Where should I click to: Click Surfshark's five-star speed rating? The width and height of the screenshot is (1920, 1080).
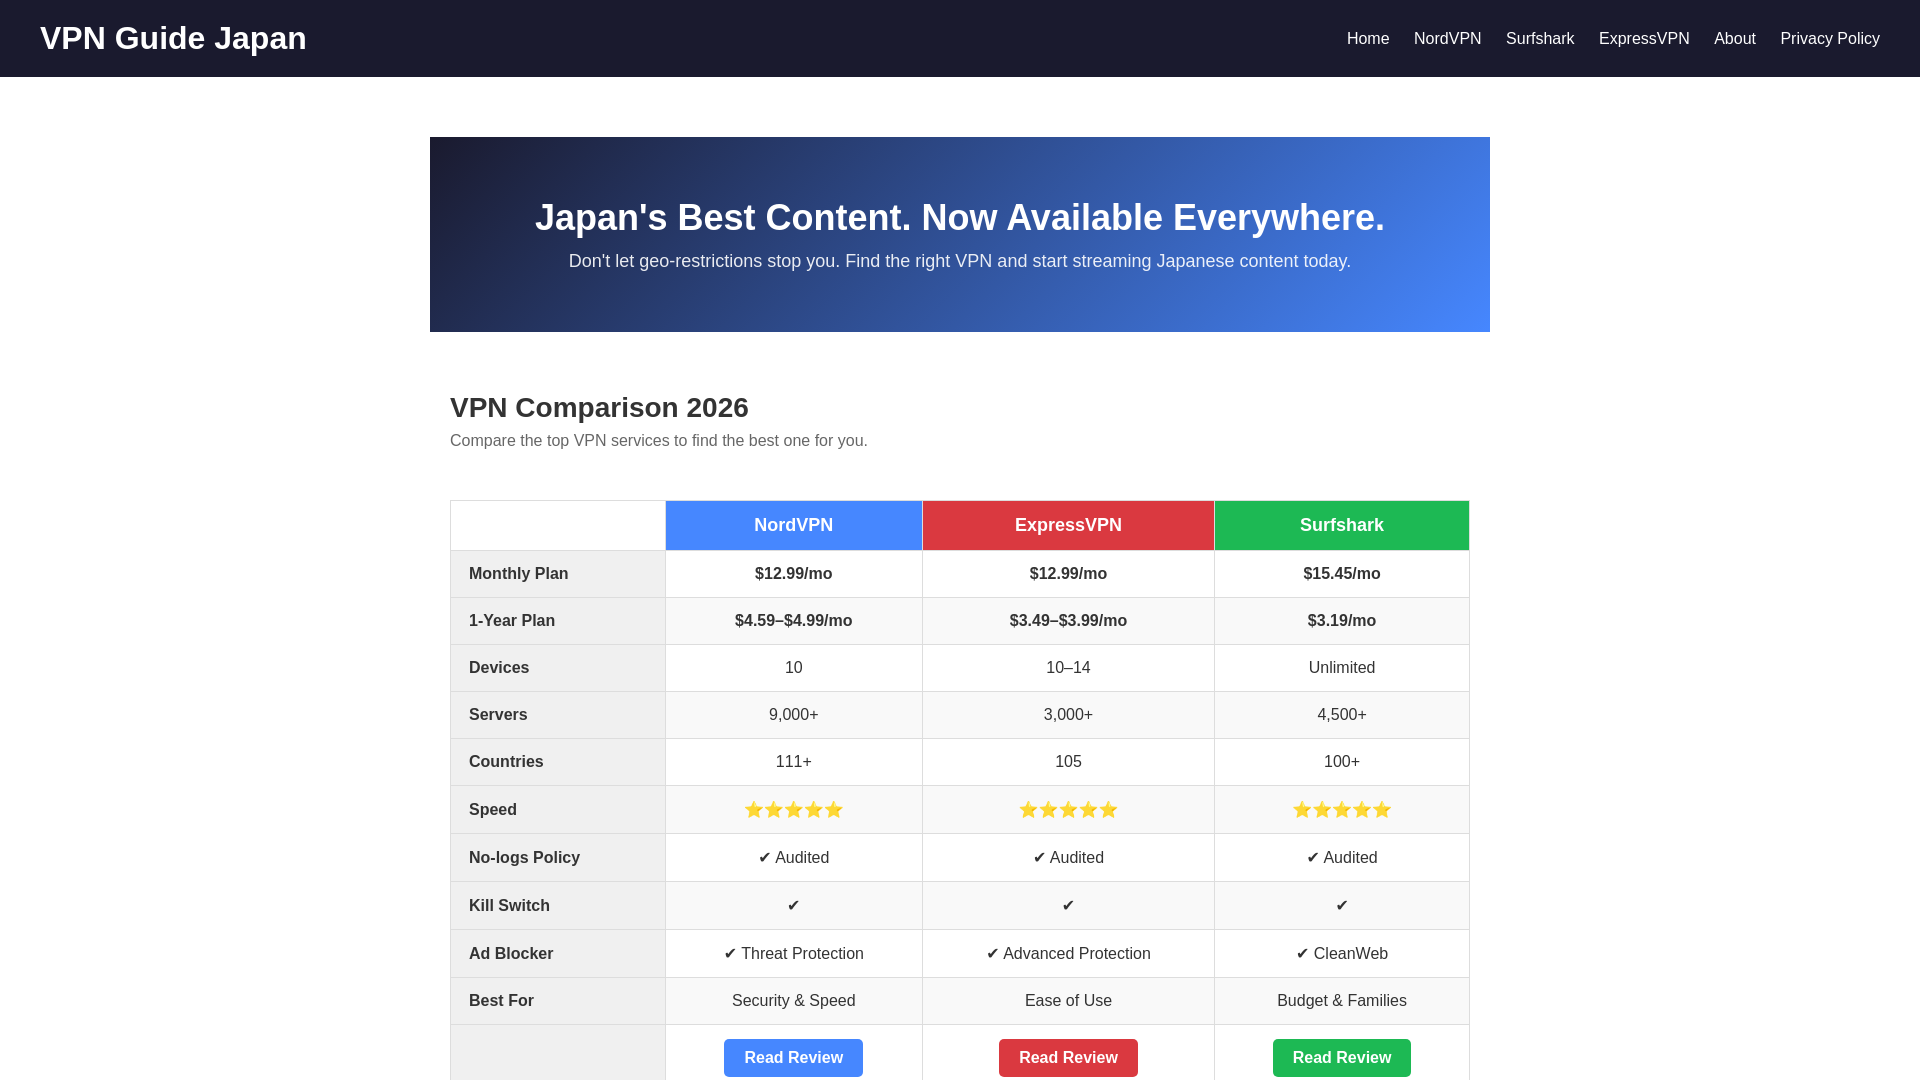tap(1342, 810)
